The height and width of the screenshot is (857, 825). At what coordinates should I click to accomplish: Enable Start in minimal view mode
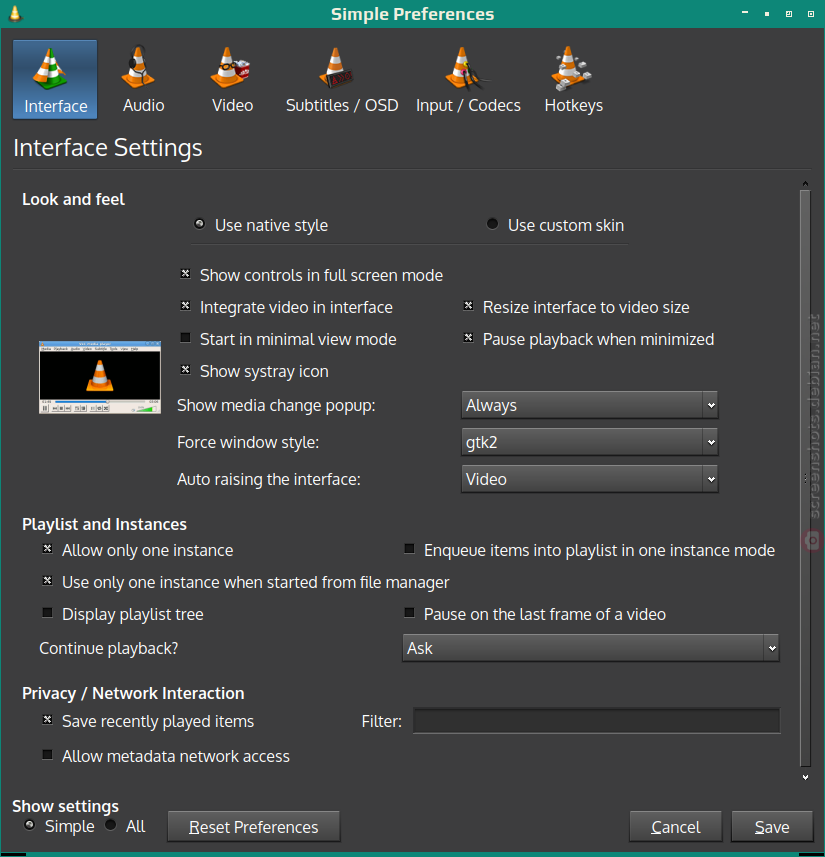click(x=185, y=338)
